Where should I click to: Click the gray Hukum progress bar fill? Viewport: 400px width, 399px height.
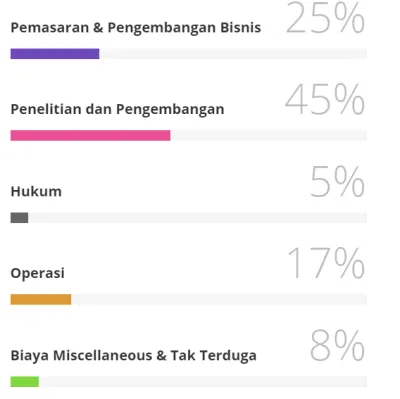(x=19, y=218)
